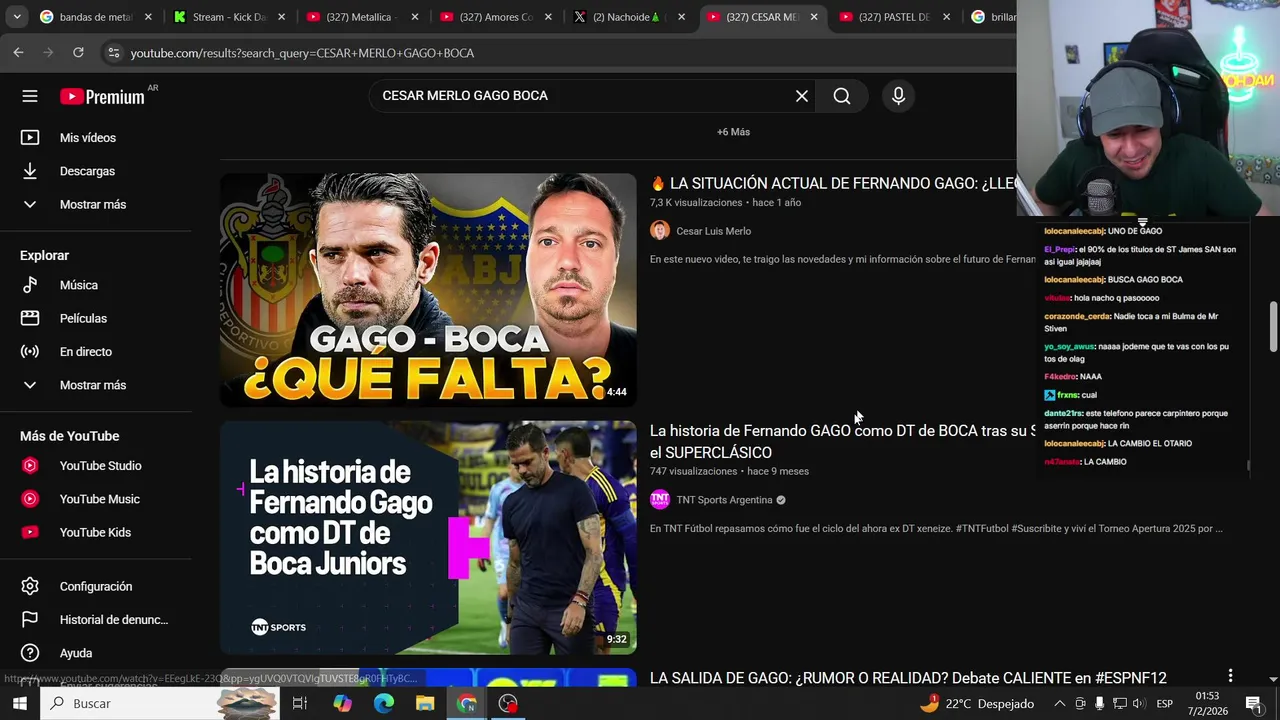Image resolution: width=1280 pixels, height=720 pixels.
Task: Open La salida de Gago ESPNF12 video title
Action: pyautogui.click(x=908, y=678)
